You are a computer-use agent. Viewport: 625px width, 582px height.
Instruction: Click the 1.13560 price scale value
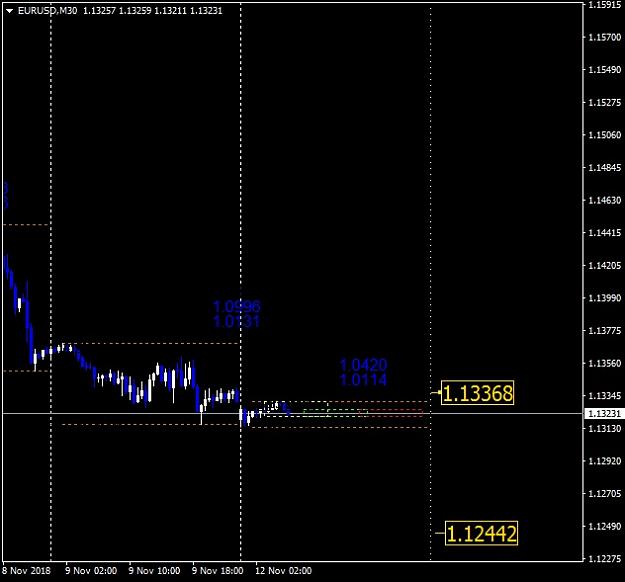click(x=605, y=363)
